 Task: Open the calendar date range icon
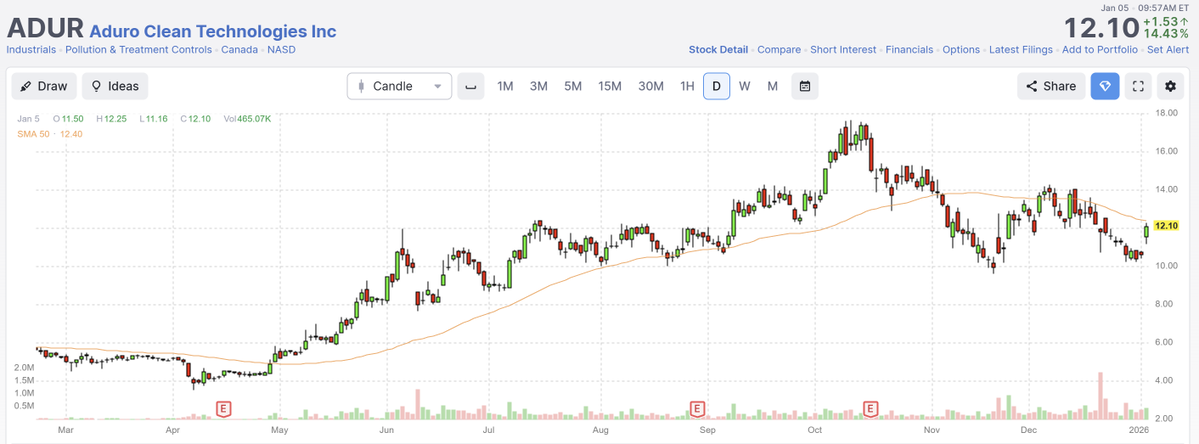(805, 86)
